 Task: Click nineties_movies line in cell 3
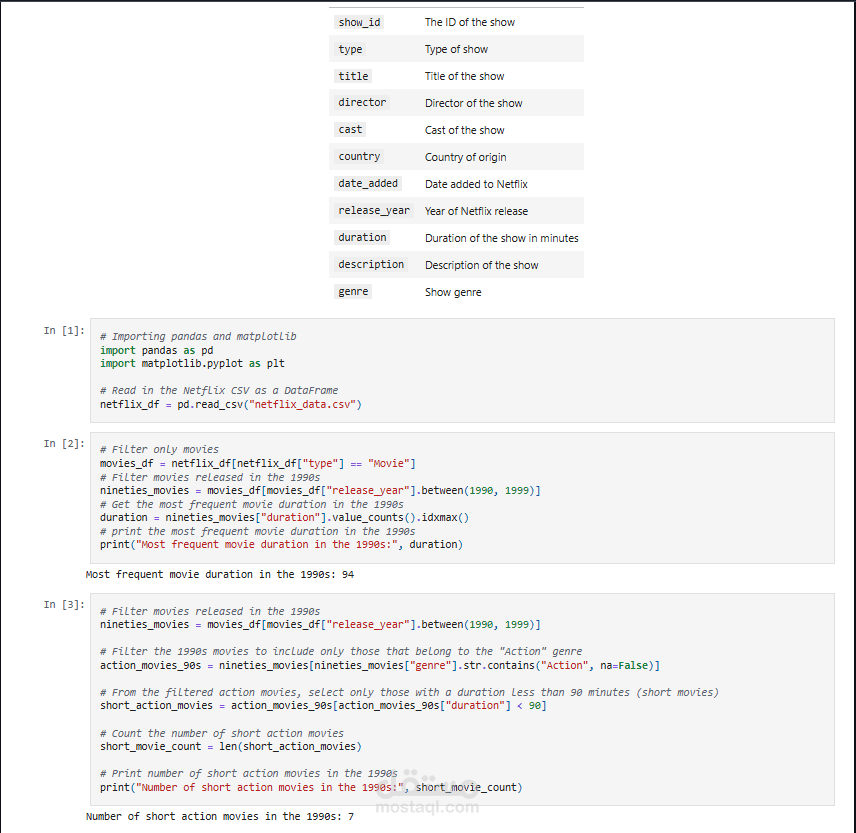pos(320,624)
